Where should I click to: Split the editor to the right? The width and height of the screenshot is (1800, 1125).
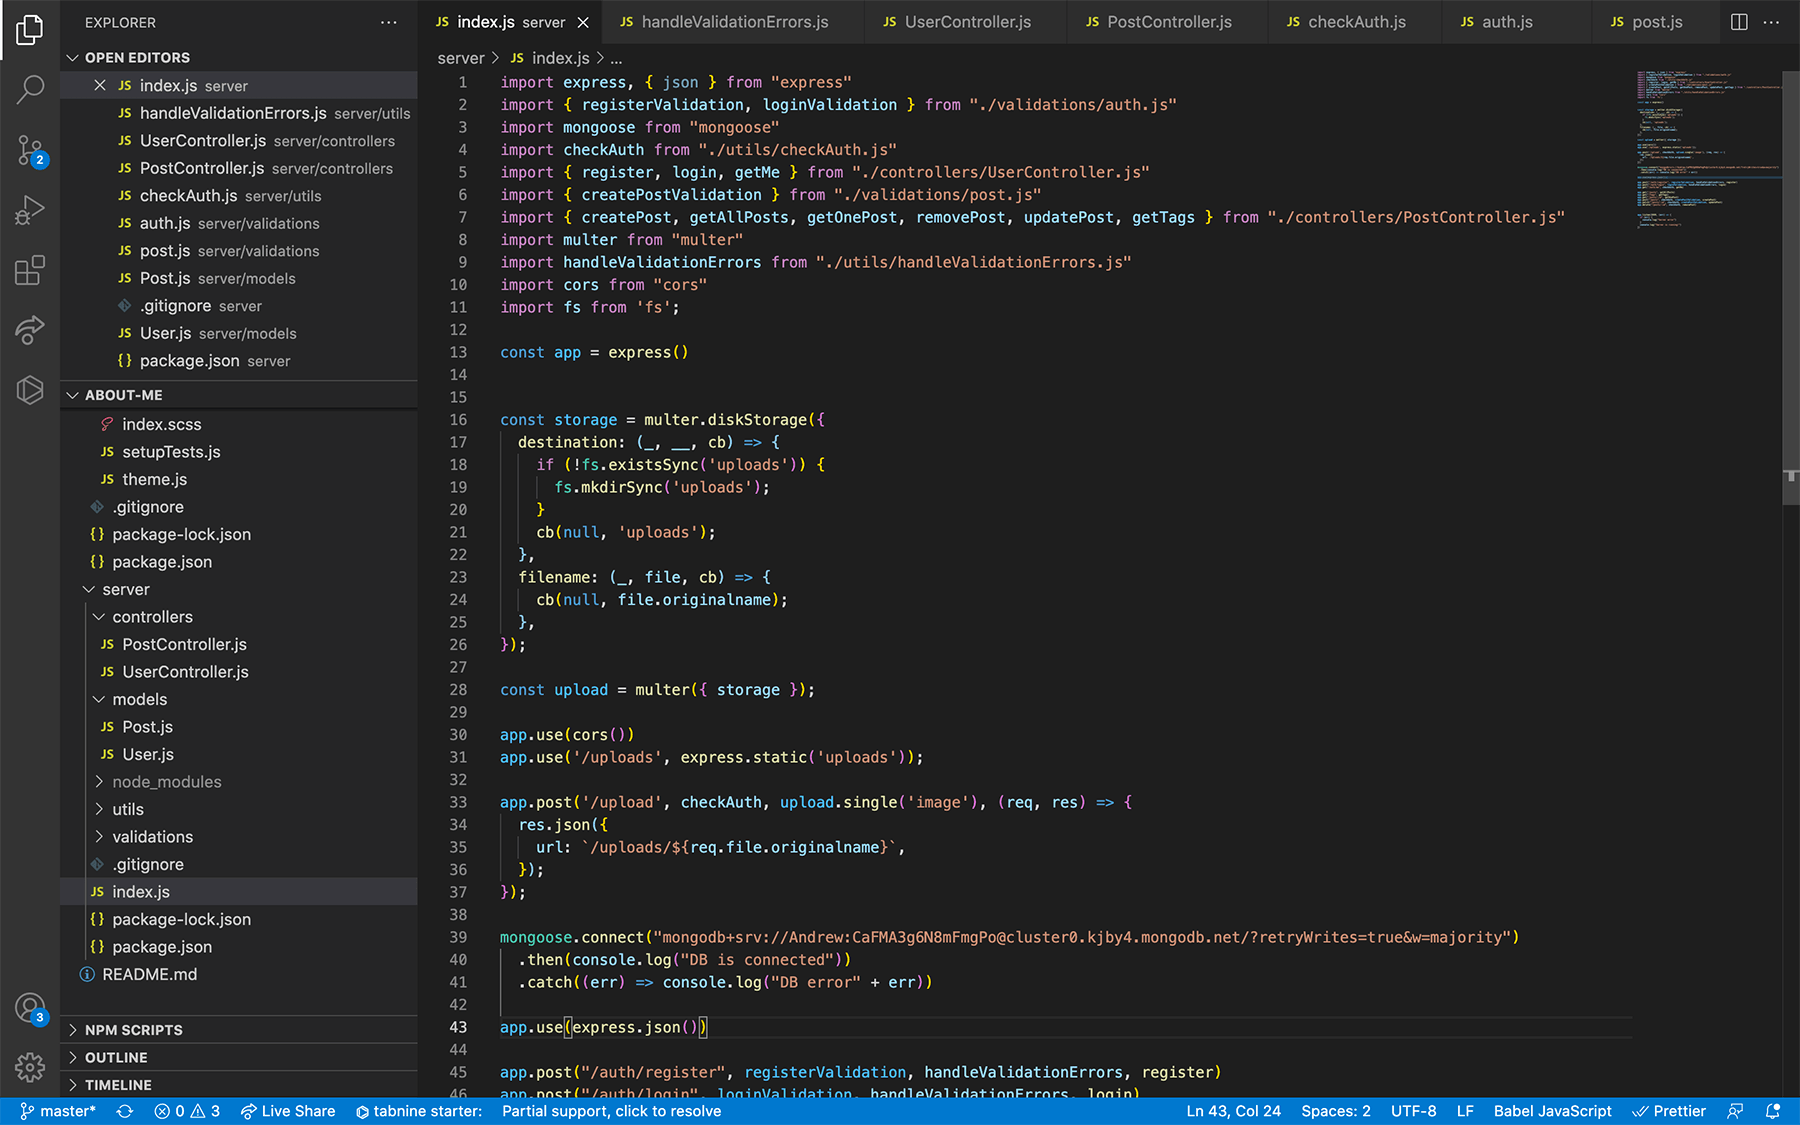tap(1739, 22)
